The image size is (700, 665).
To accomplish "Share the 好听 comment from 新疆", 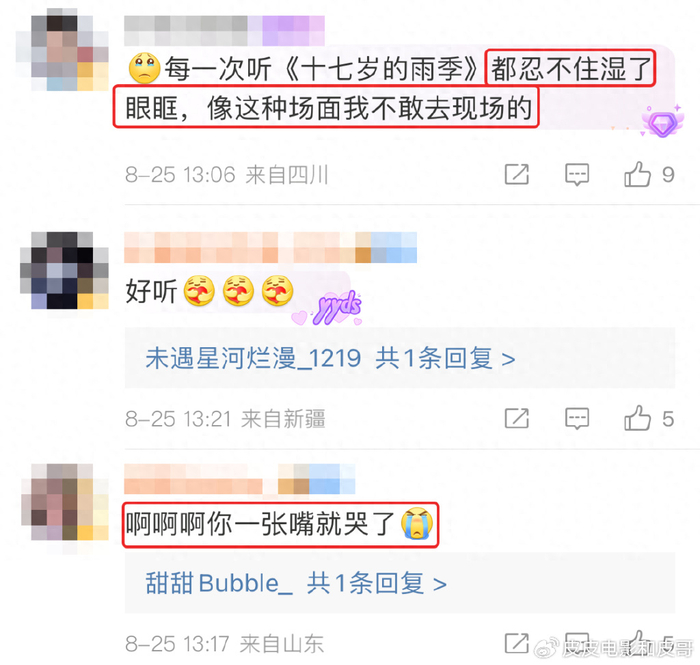I will click(x=517, y=418).
